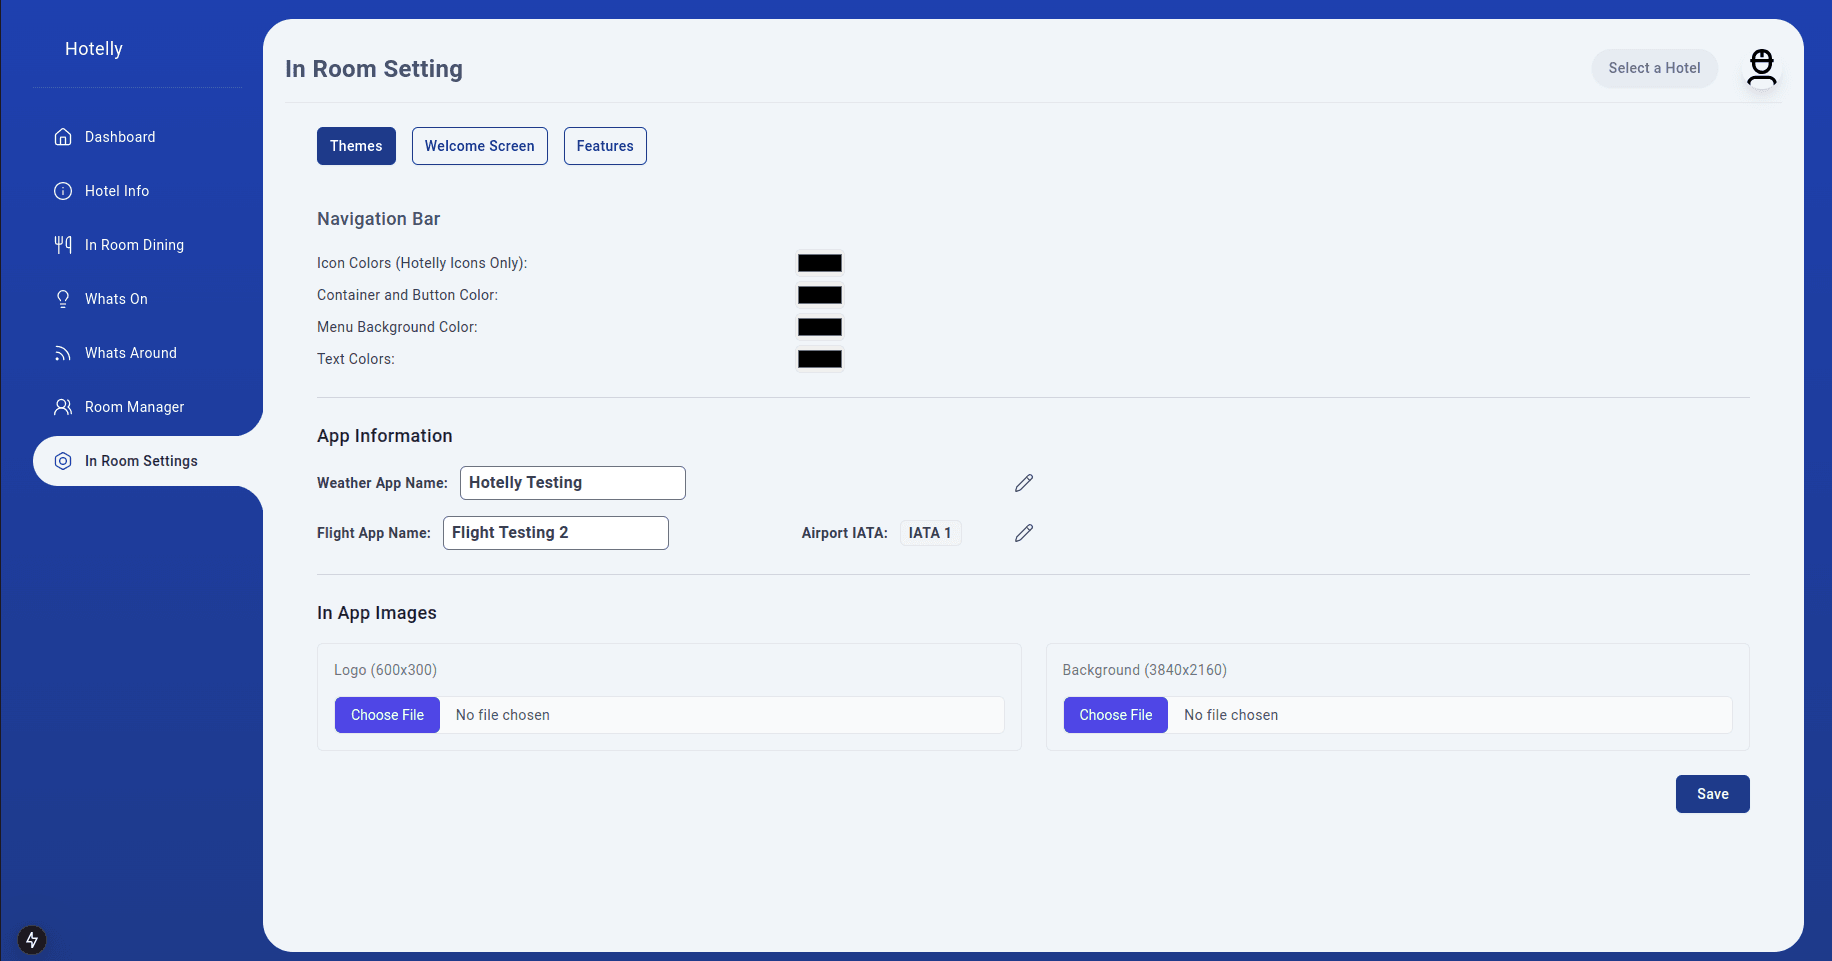Click the Flight App Name input field

[x=555, y=533]
